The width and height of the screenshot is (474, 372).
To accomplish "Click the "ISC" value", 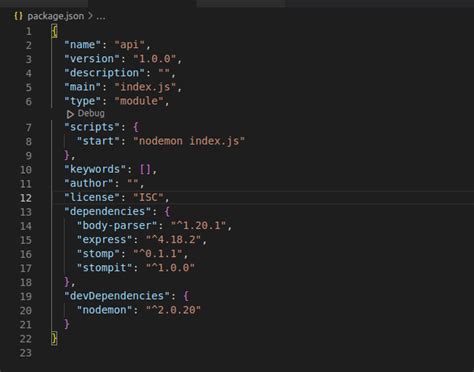I will (x=148, y=197).
